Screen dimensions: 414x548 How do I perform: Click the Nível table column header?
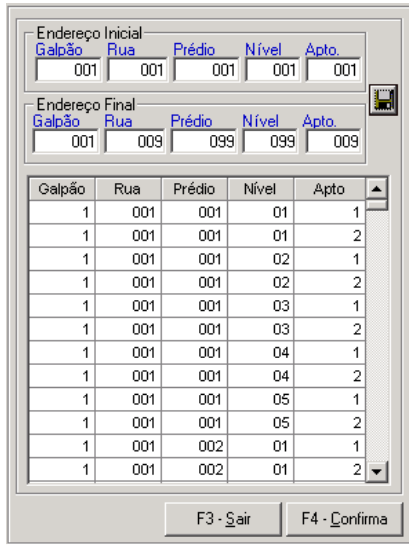[x=260, y=189]
